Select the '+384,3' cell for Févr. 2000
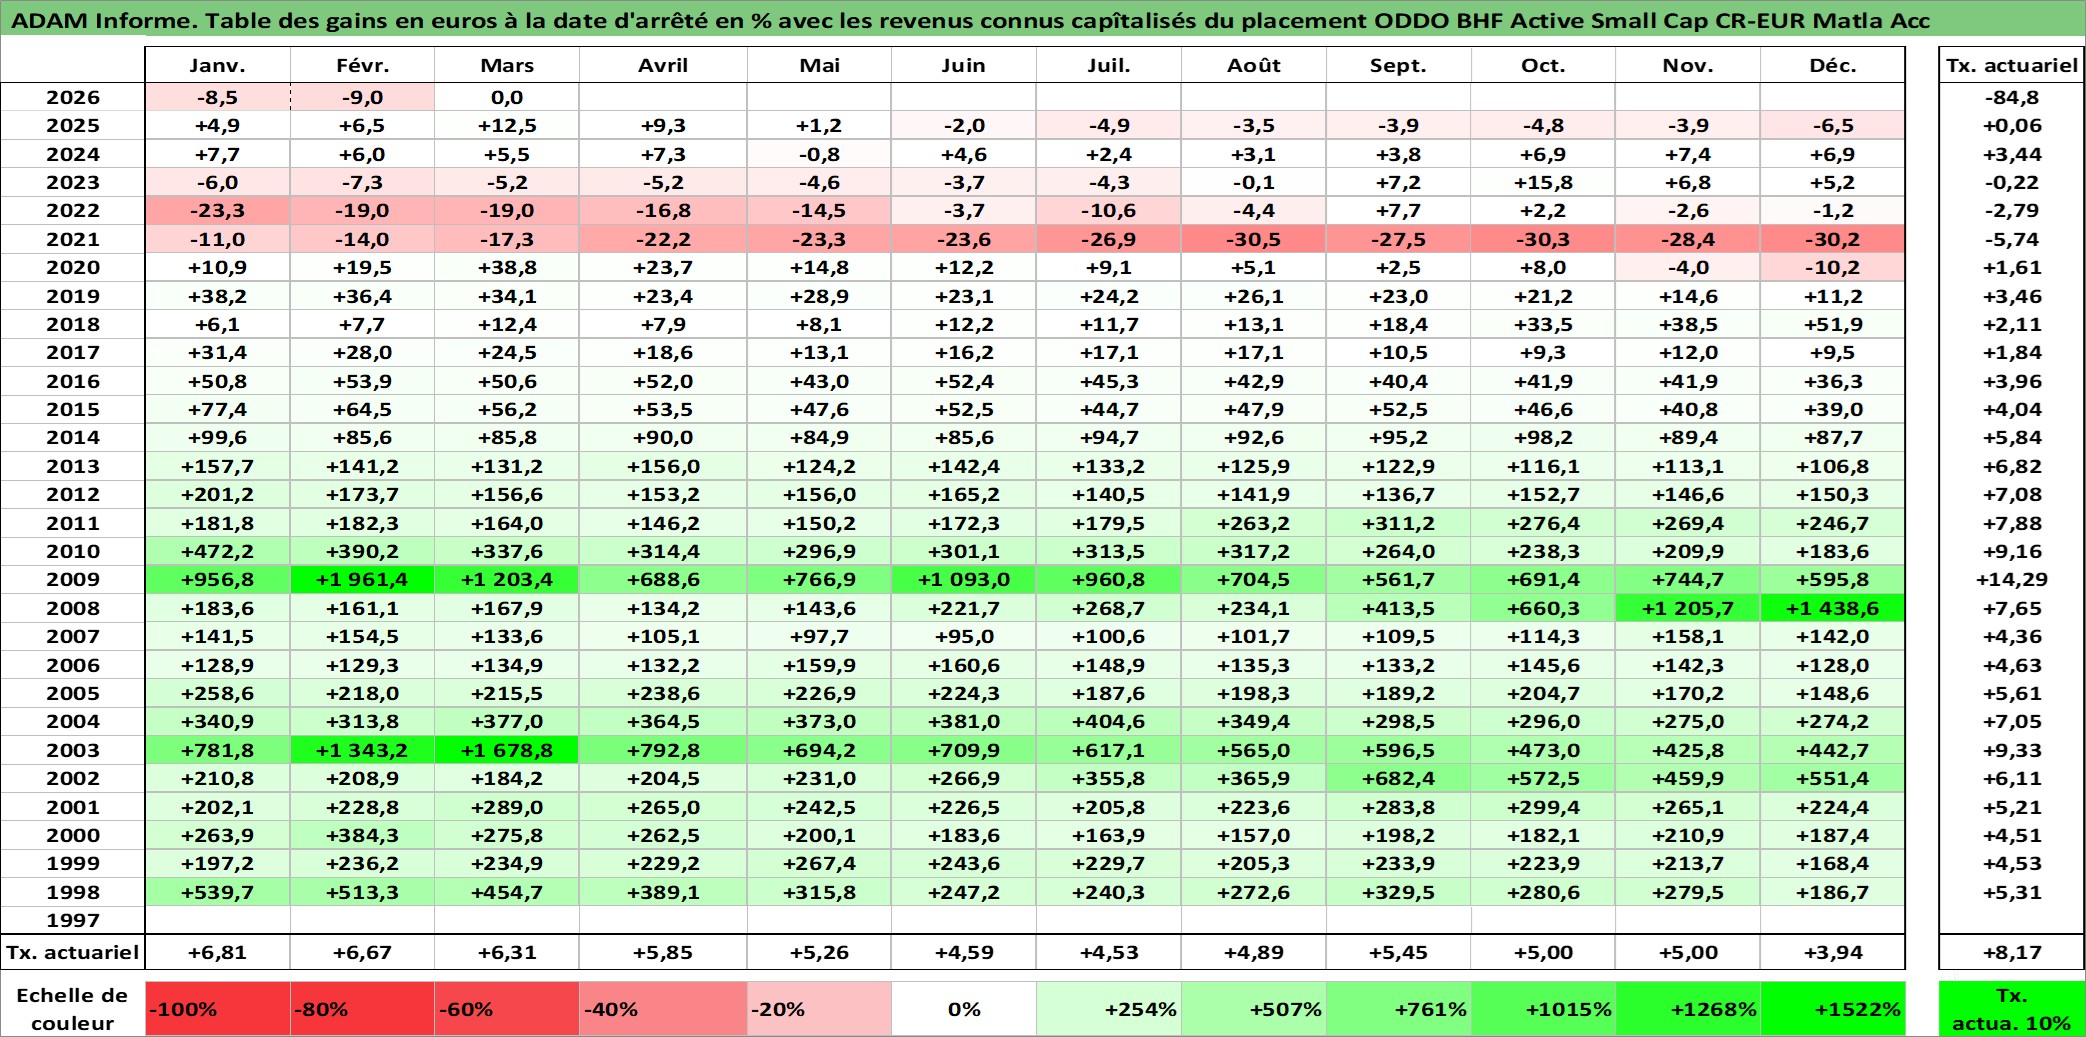 tap(362, 836)
